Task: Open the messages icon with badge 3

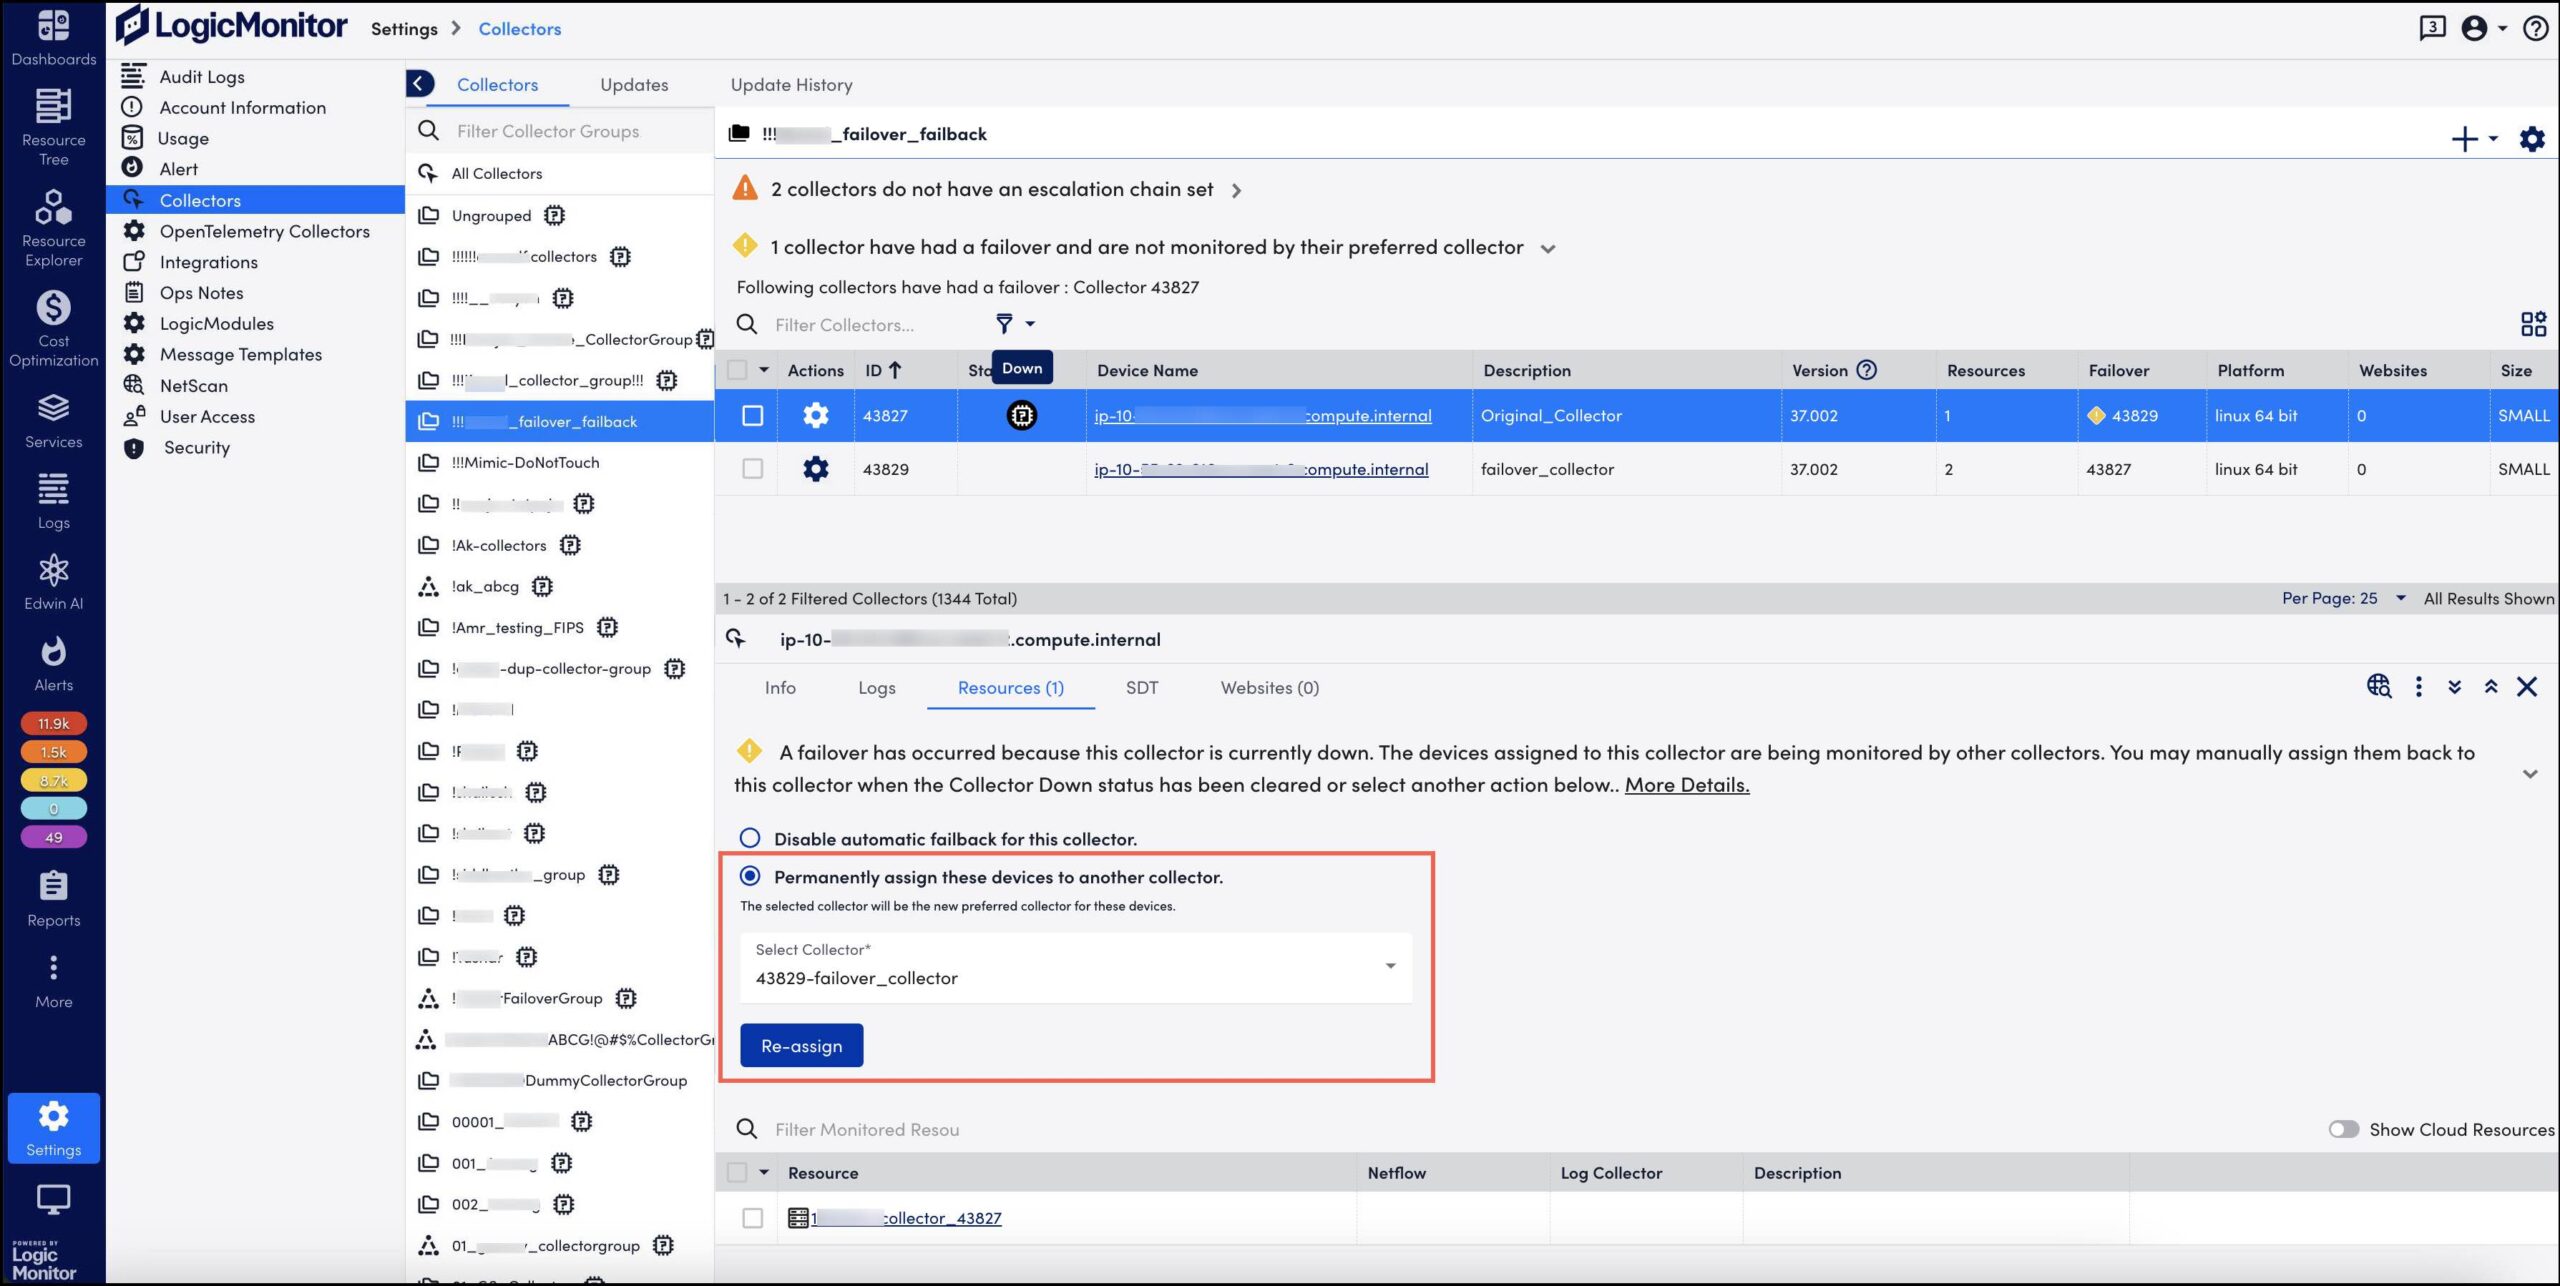Action: (2432, 28)
